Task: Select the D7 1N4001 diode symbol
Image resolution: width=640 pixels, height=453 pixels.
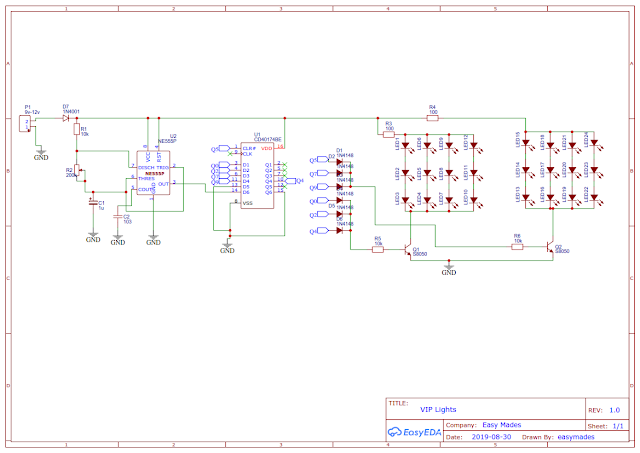Action: [66, 118]
